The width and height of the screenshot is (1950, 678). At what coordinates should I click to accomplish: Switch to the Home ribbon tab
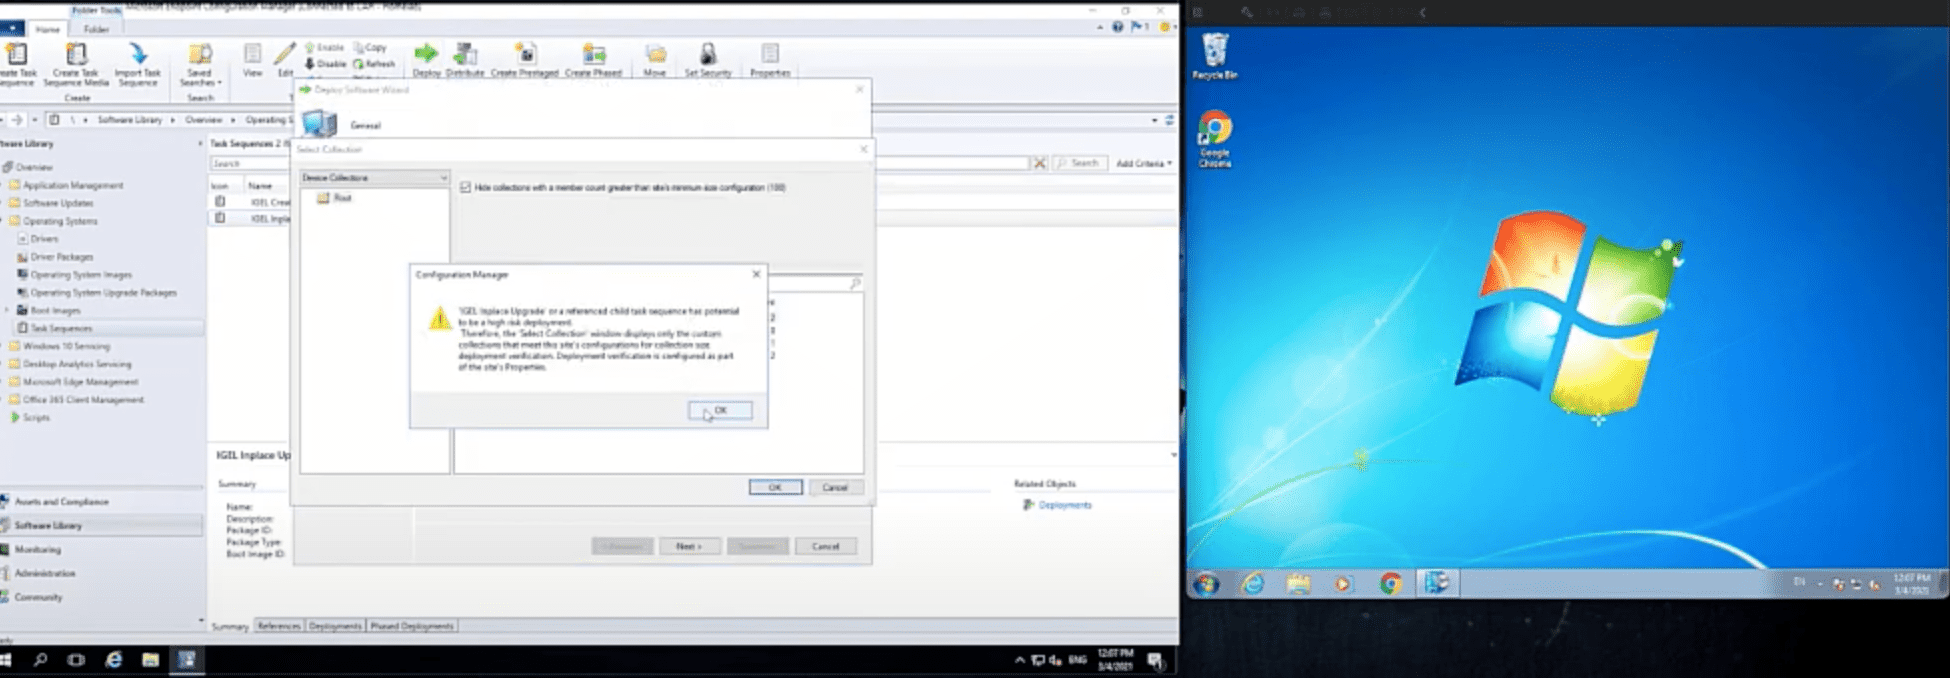[47, 29]
